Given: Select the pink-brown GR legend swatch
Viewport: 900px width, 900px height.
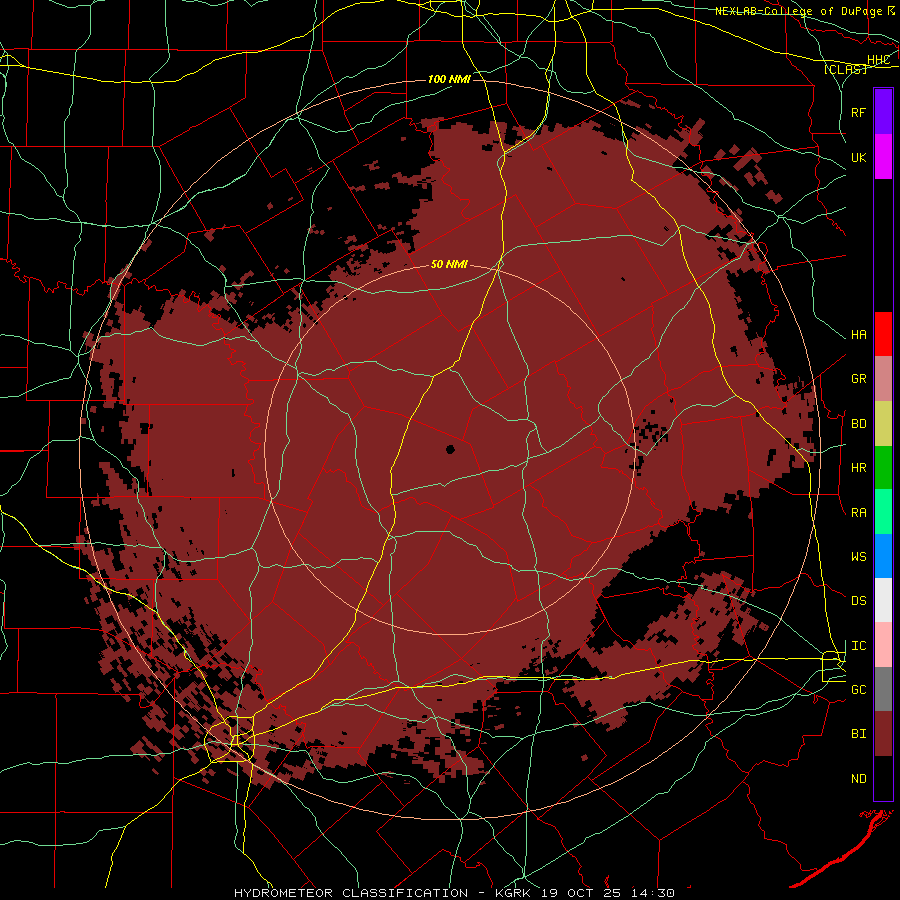Looking at the screenshot, I should [x=883, y=379].
